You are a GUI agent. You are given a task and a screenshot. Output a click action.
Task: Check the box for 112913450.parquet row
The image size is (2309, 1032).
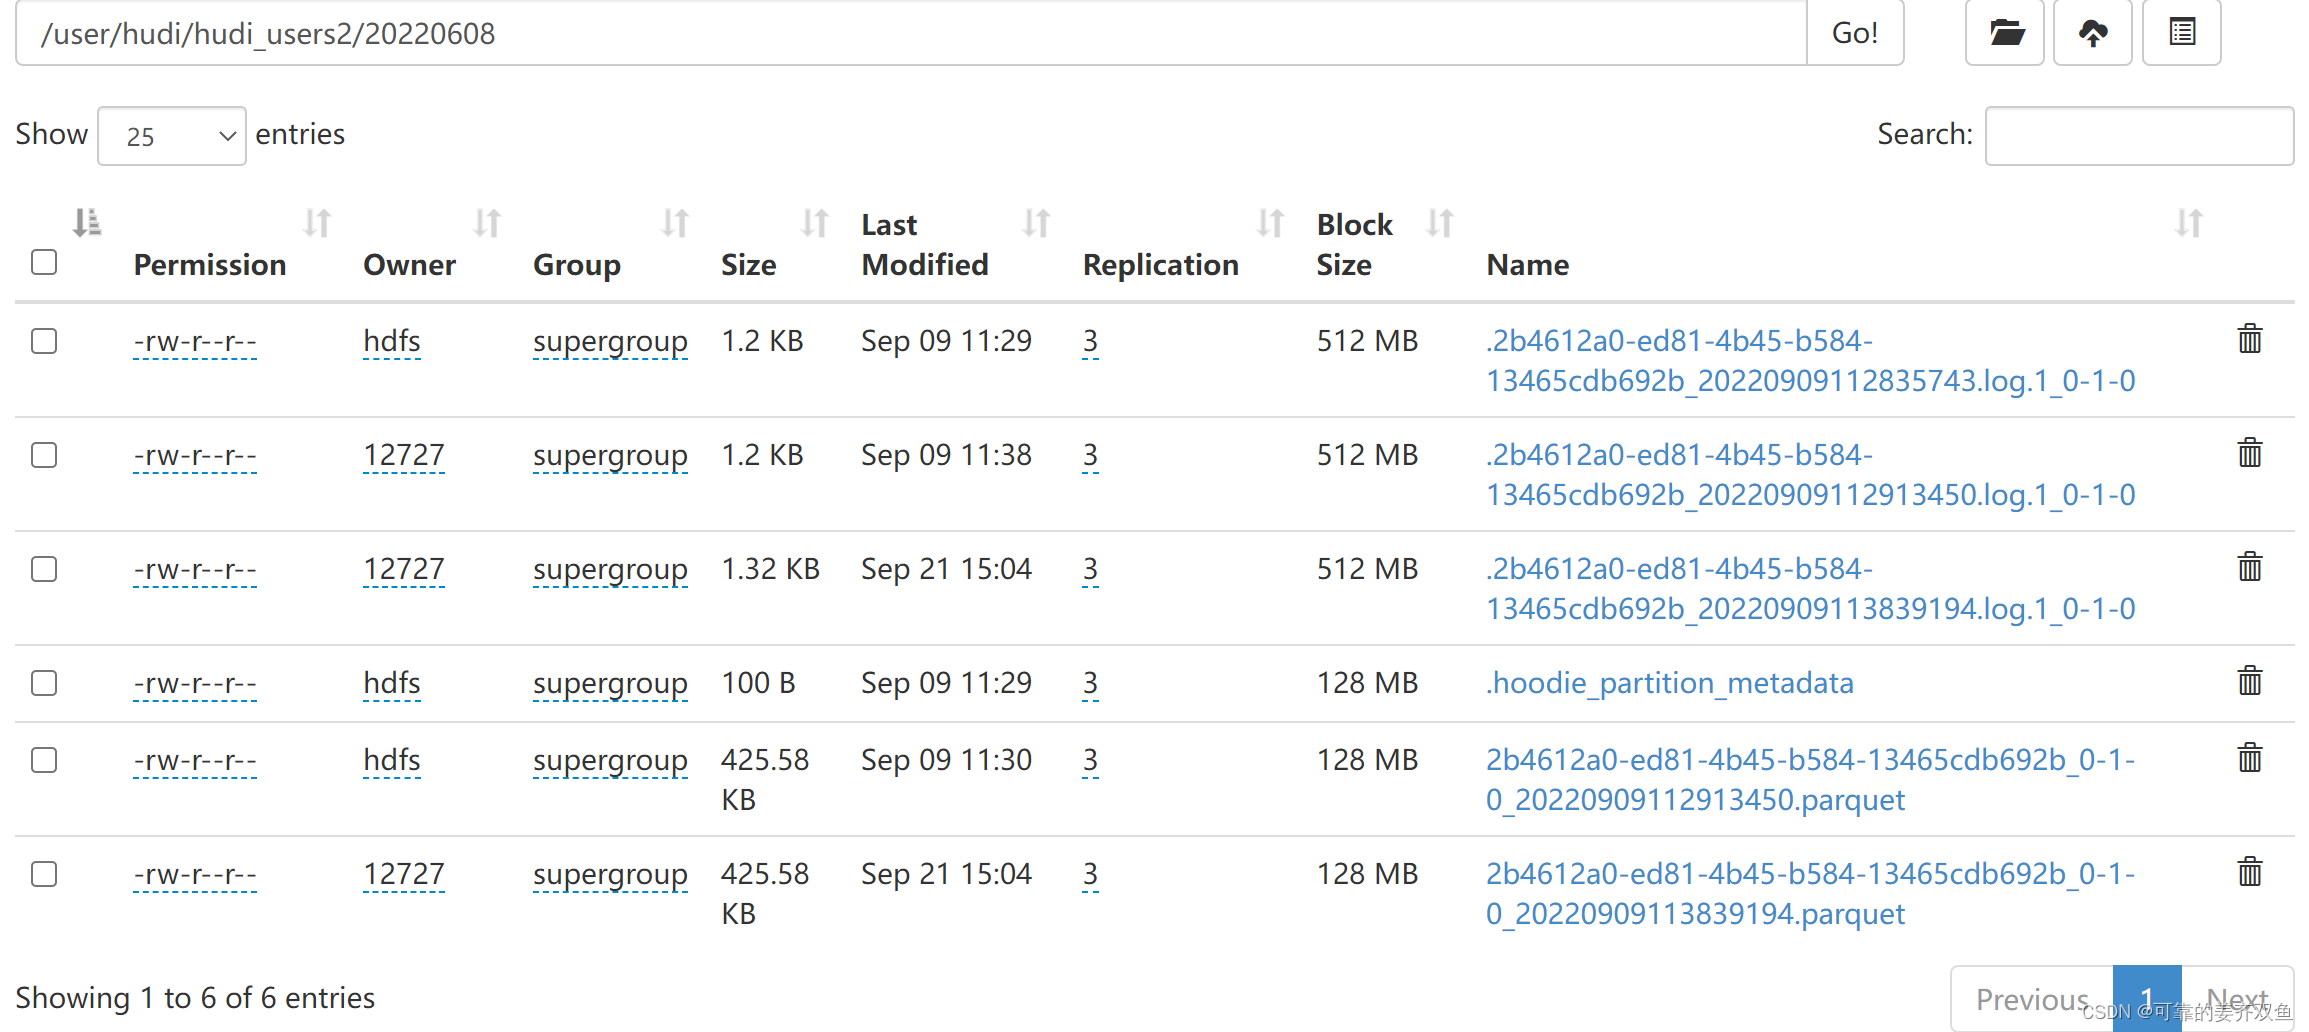[44, 760]
